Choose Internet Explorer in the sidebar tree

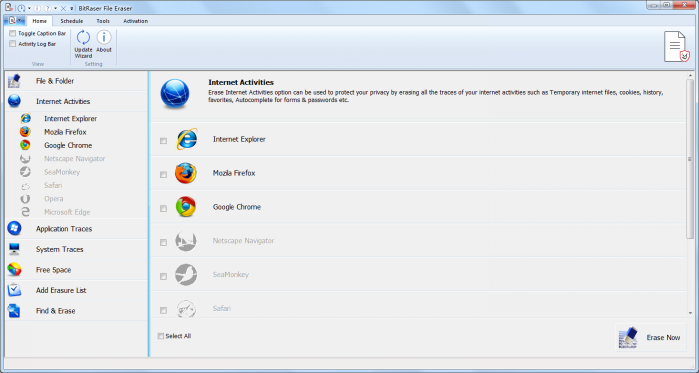coord(70,119)
